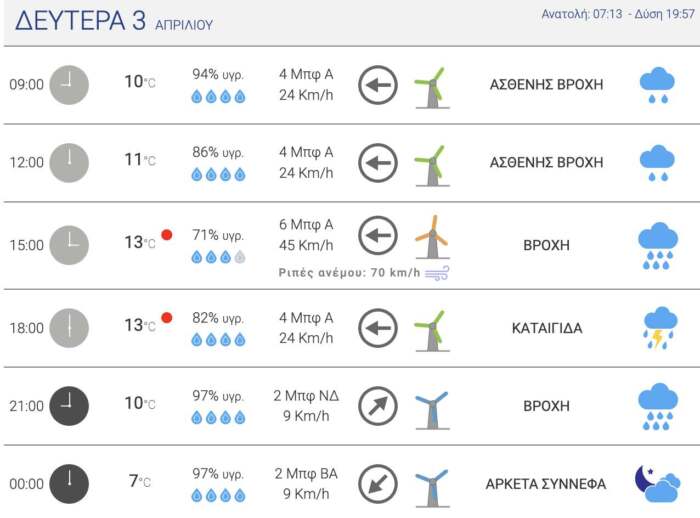
Task: Click the 12:00 green windmill icon
Action: pyautogui.click(x=432, y=163)
